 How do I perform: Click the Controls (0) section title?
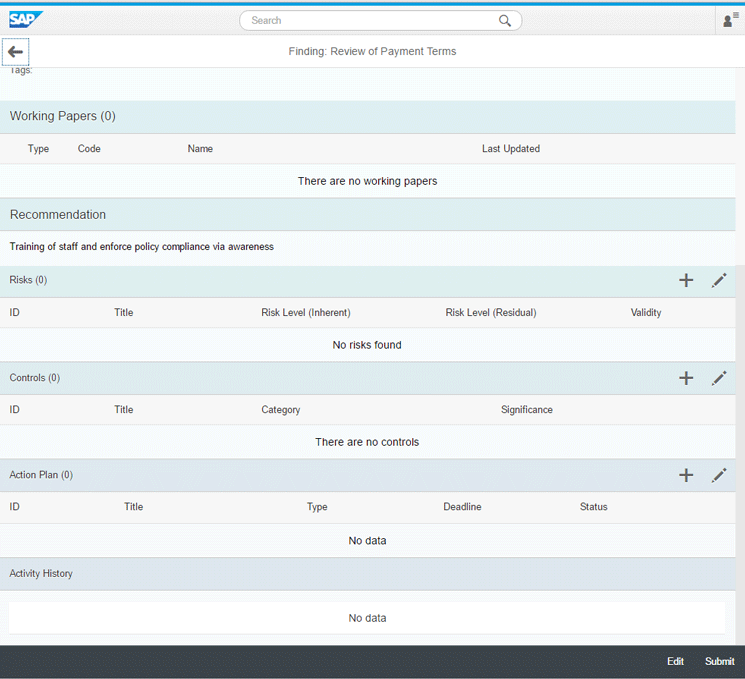35,378
